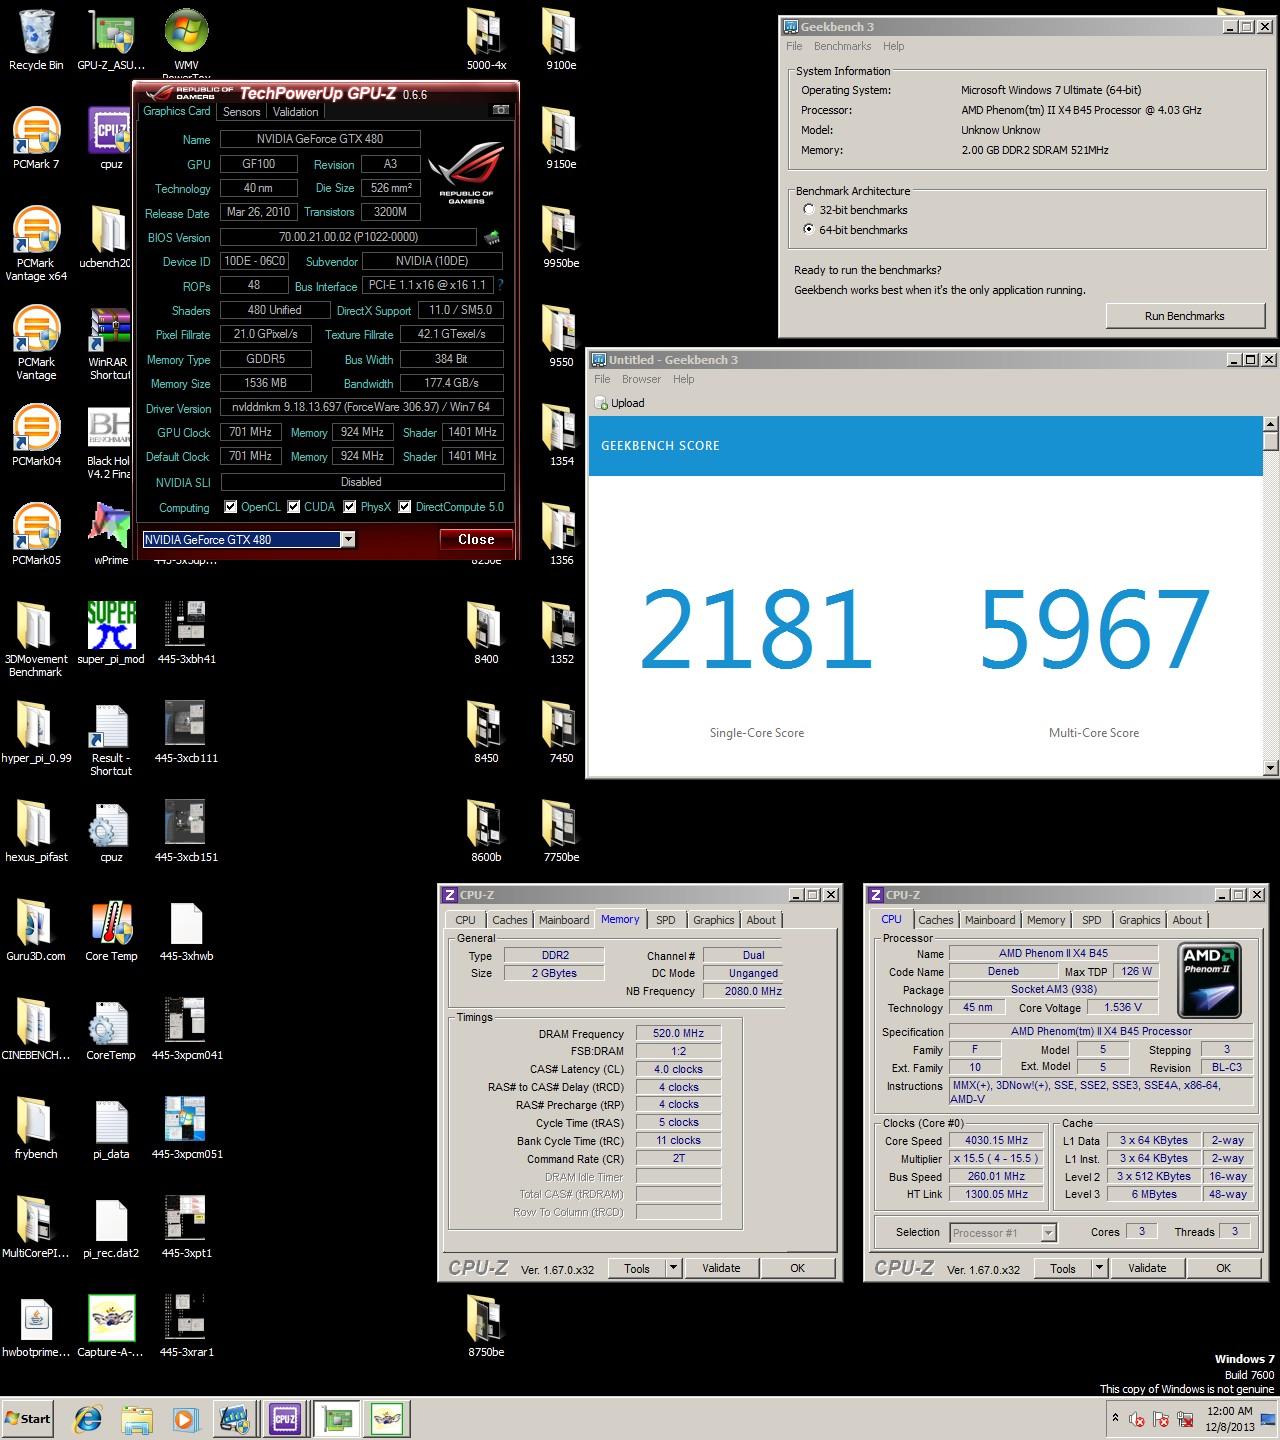
Task: Open Graphics tab in right CPU-Z window
Action: point(1140,920)
